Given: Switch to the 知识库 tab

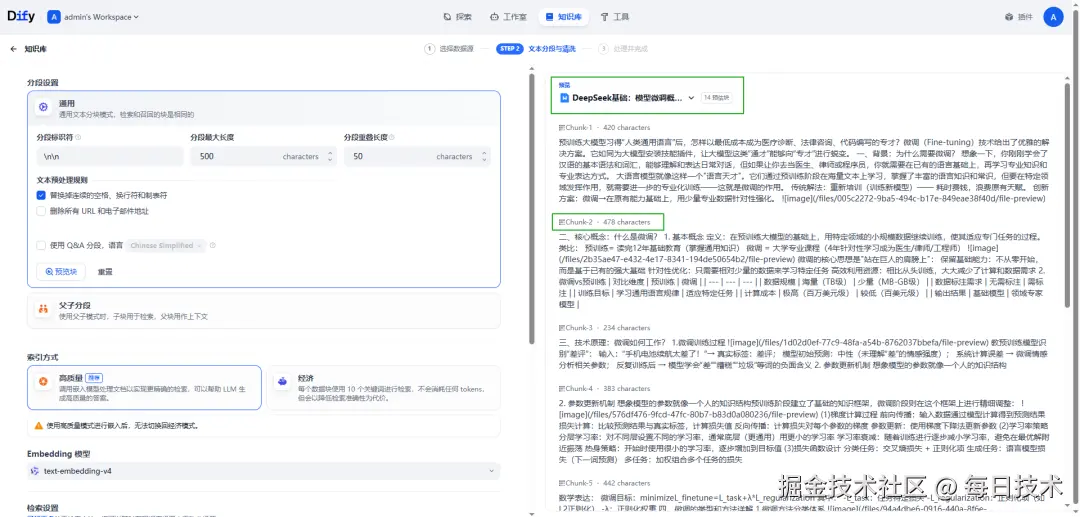Looking at the screenshot, I should point(563,17).
